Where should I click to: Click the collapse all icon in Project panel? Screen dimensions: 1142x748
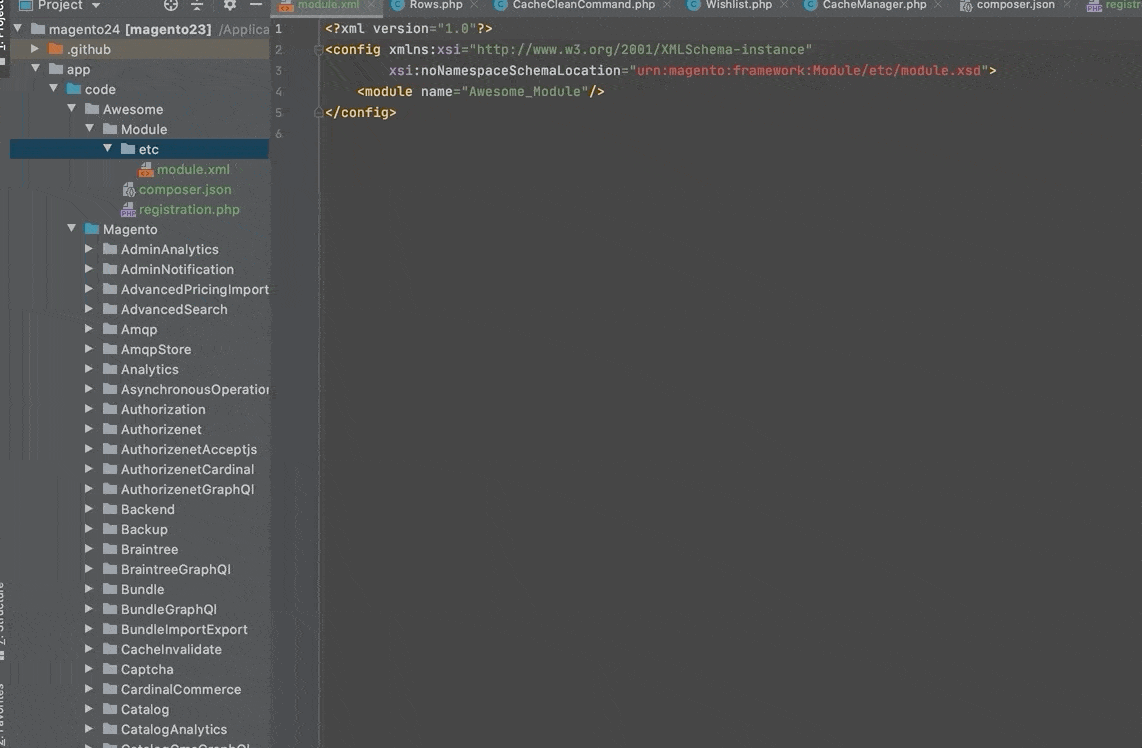pos(197,5)
